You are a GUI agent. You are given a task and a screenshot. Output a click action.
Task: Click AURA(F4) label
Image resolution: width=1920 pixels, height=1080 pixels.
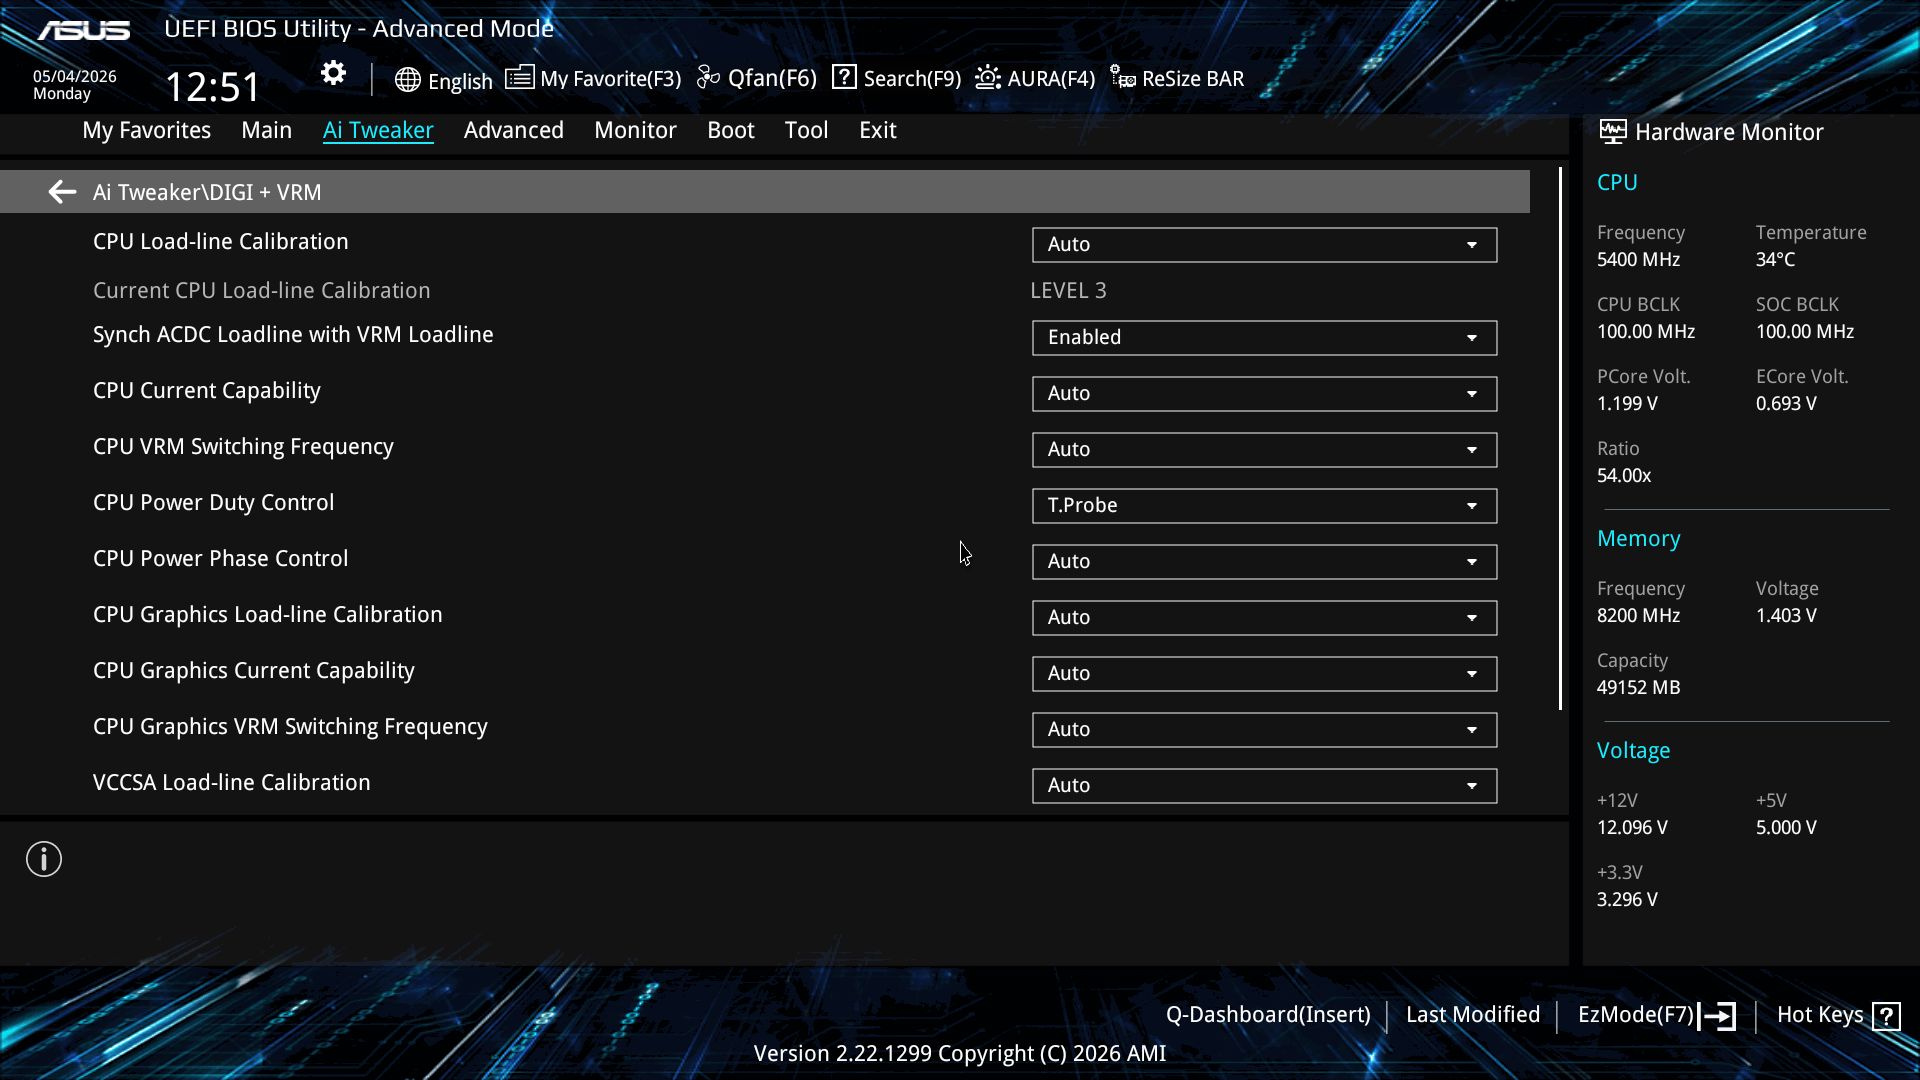click(1051, 79)
